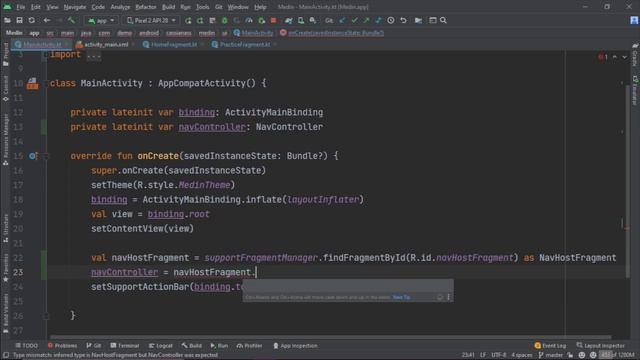Image resolution: width=640 pixels, height=360 pixels.
Task: Open the Refactor menu
Action: click(x=146, y=7)
